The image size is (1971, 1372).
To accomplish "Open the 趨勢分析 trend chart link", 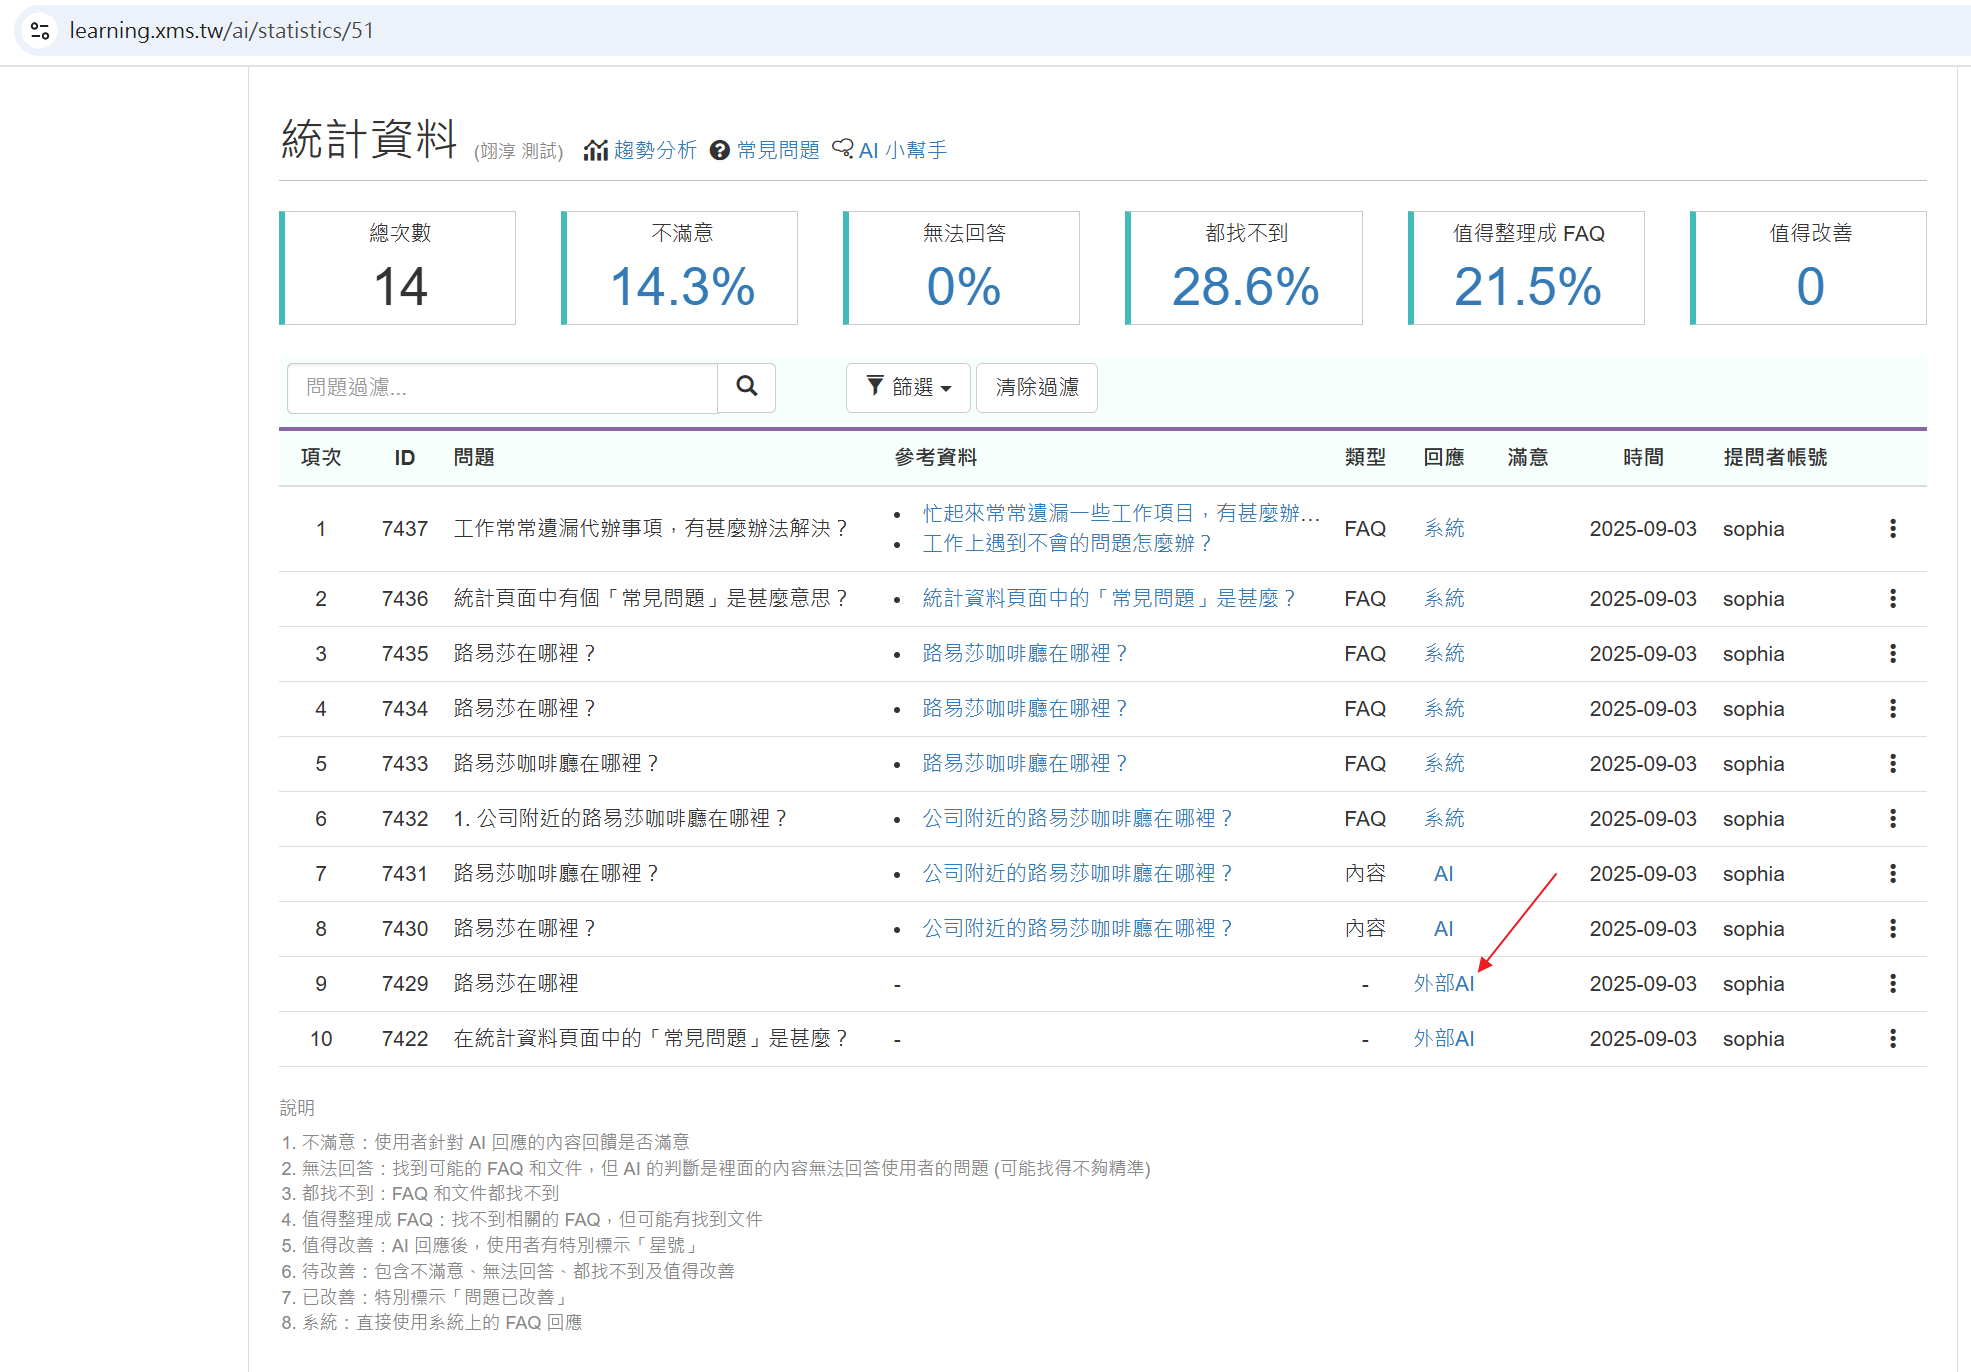I will pyautogui.click(x=641, y=150).
